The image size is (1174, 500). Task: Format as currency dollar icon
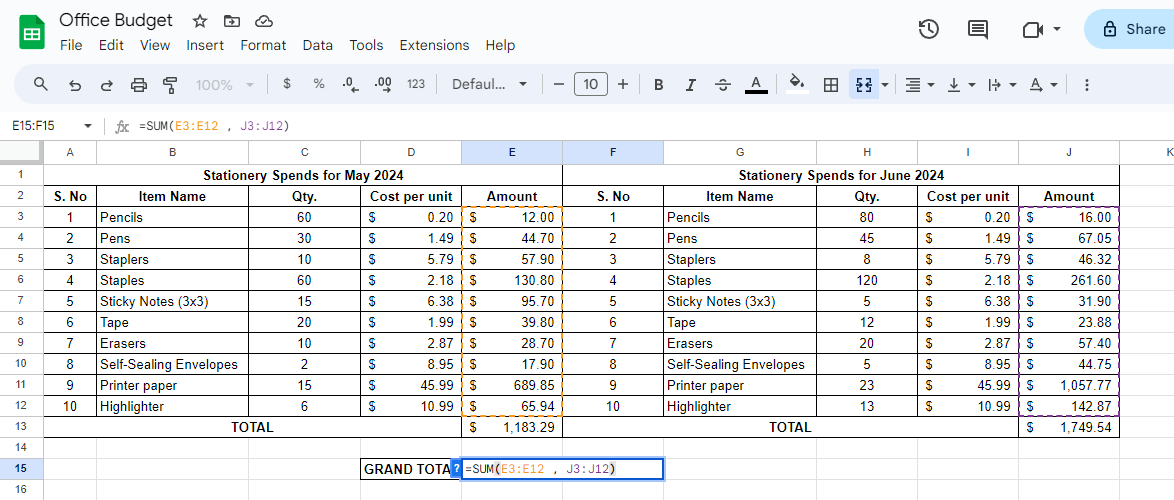point(287,85)
